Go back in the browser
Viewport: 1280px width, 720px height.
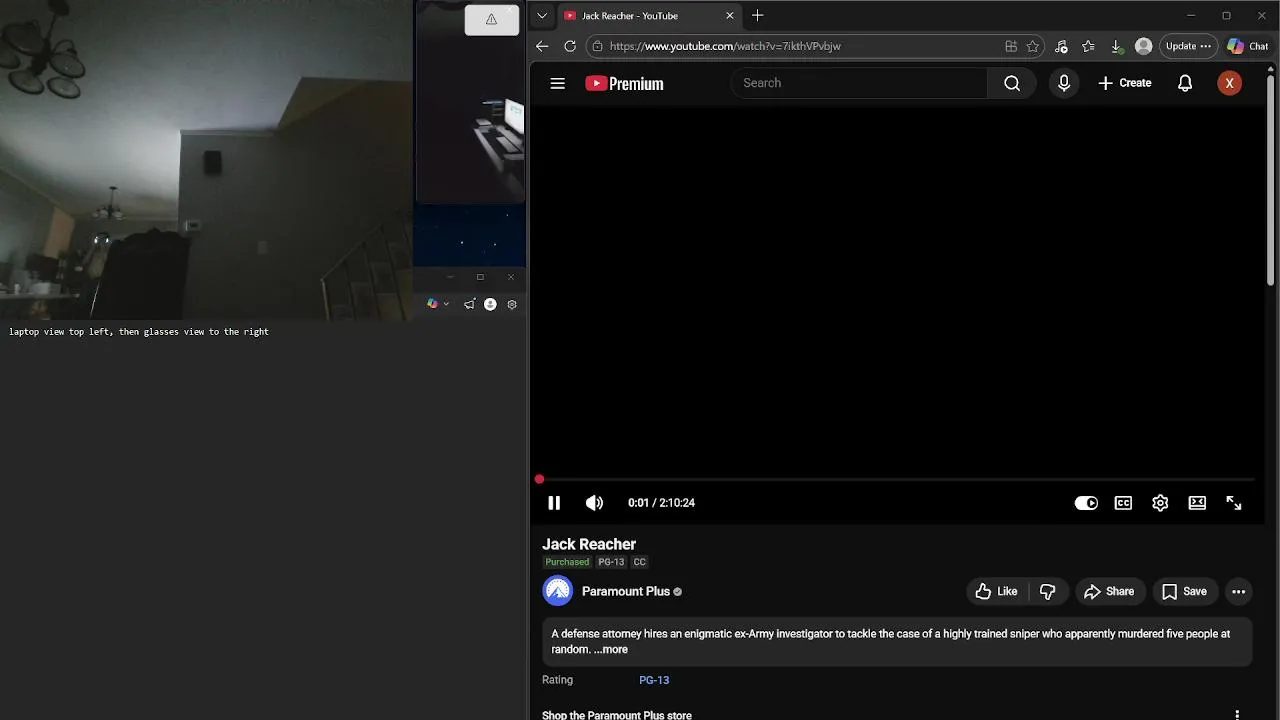(x=542, y=46)
